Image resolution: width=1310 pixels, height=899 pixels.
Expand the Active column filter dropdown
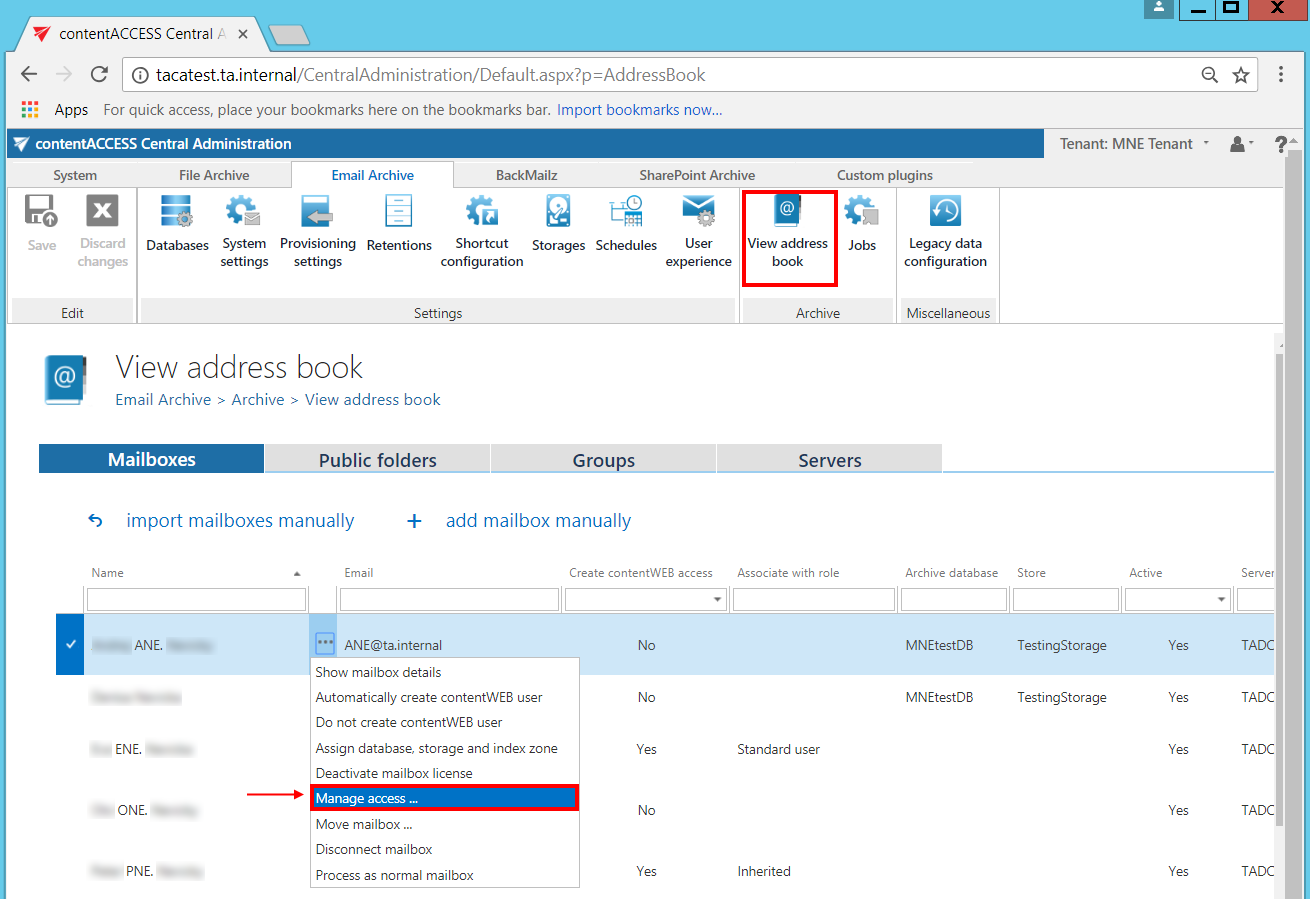tap(1222, 600)
